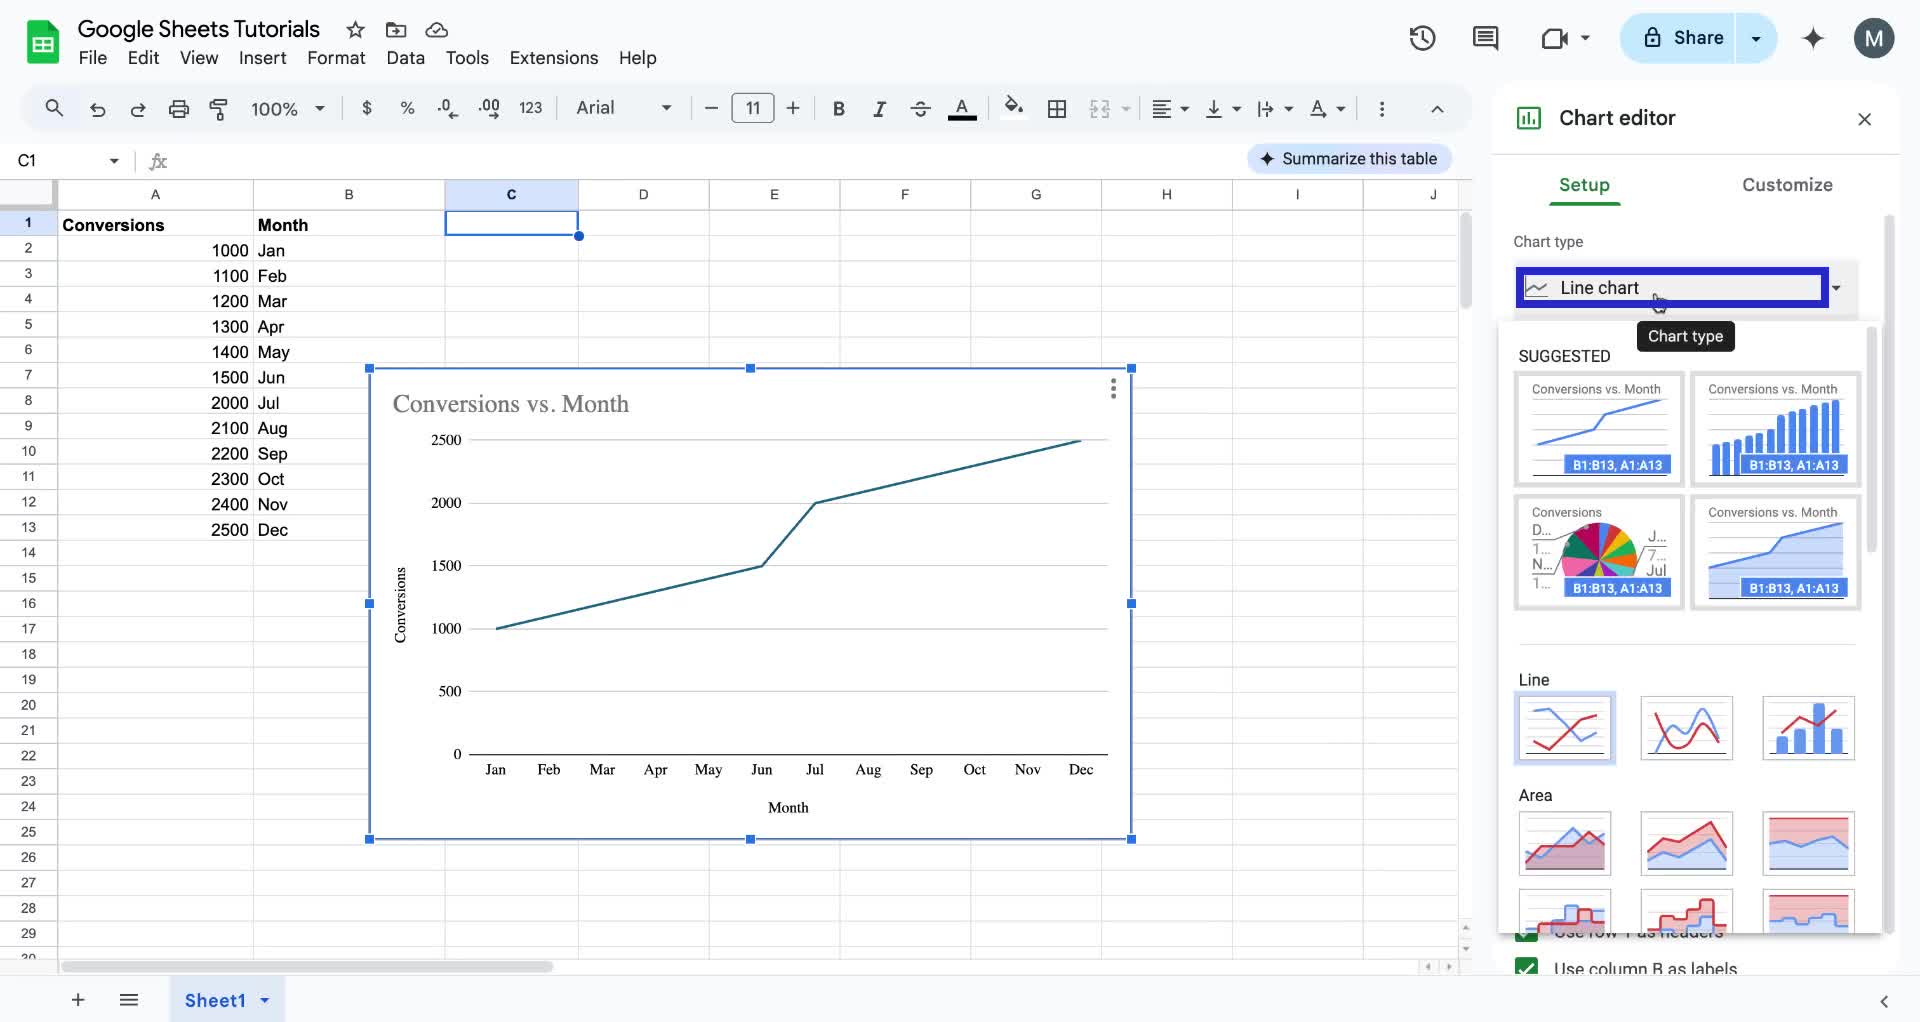The width and height of the screenshot is (1920, 1022).
Task: Open the Extensions menu
Action: pyautogui.click(x=553, y=58)
